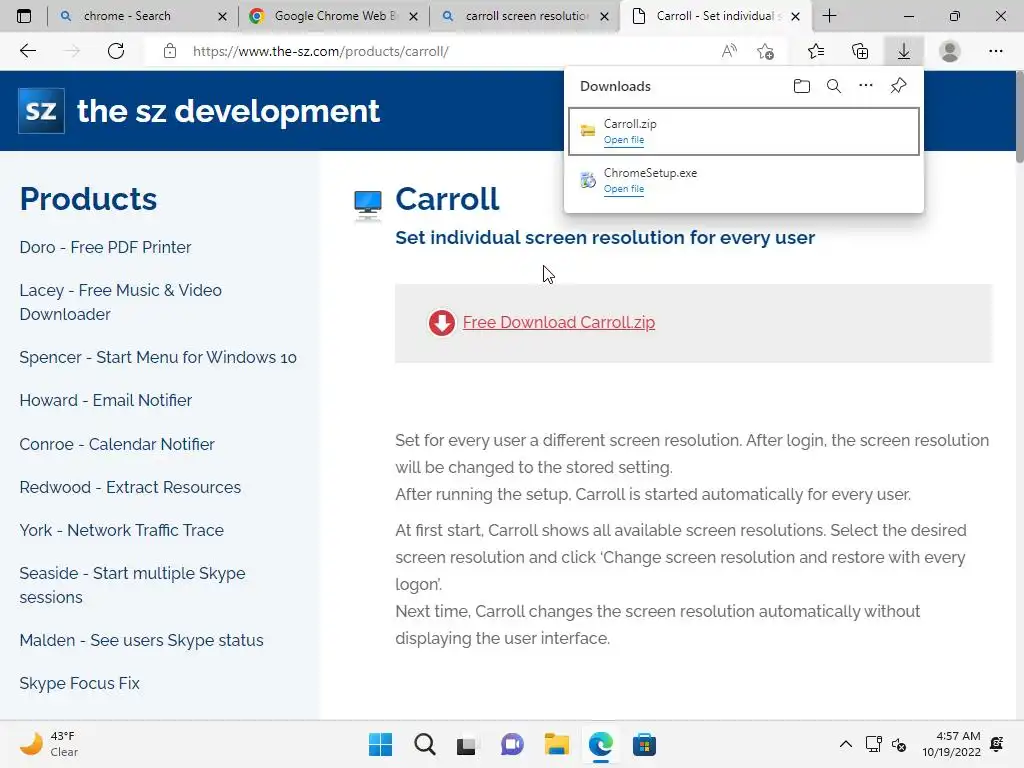Image resolution: width=1024 pixels, height=768 pixels.
Task: Open Read aloud icon in address bar
Action: pos(729,51)
